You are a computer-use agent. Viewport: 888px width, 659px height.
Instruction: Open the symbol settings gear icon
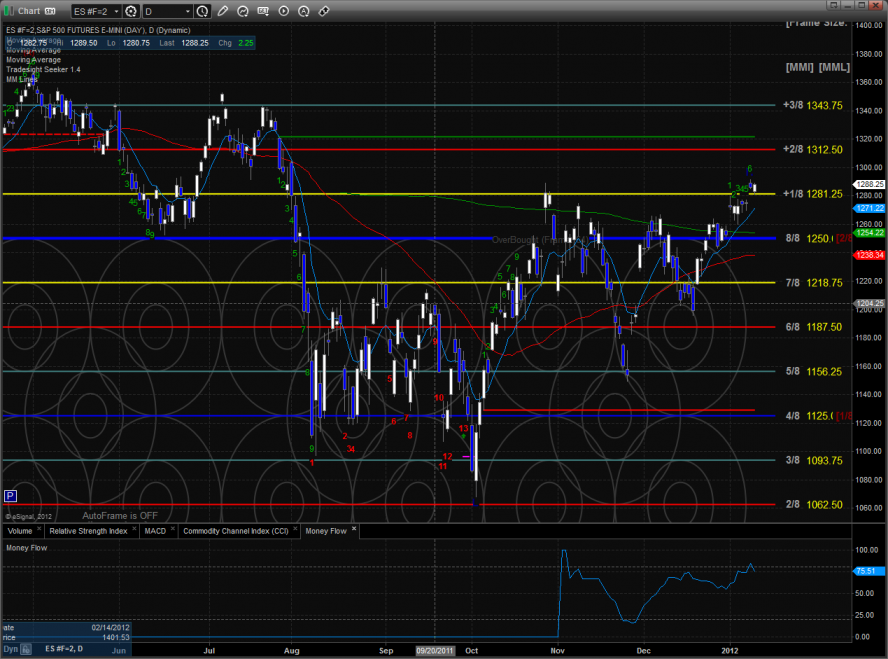(x=132, y=12)
